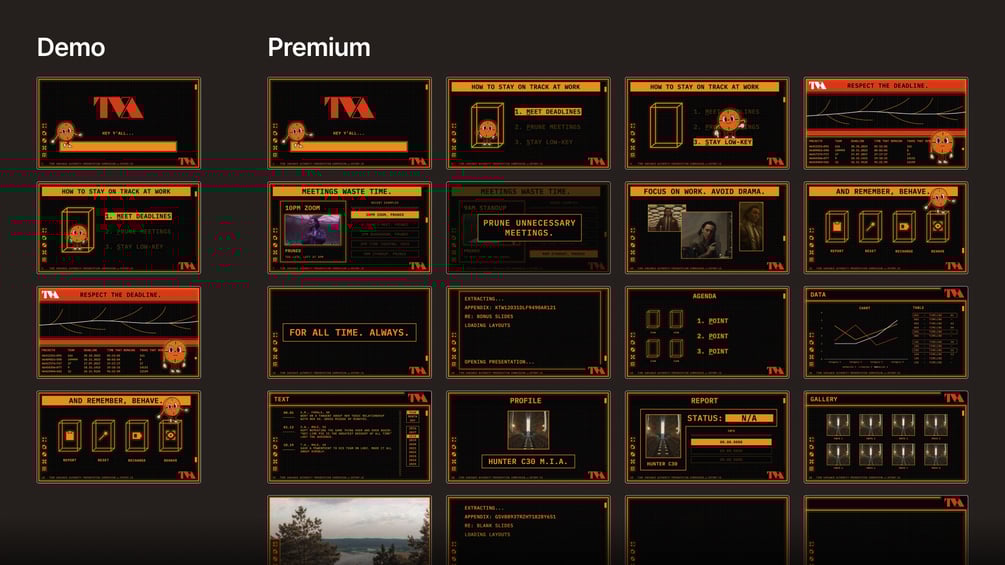Viewport: 1005px width, 565px height.
Task: Open Premium slide highlighting 'Stay Low-Key'
Action: [x=707, y=123]
